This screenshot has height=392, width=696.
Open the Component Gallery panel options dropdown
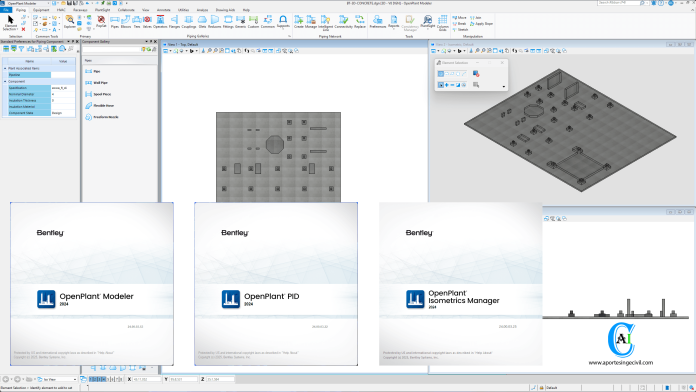[x=146, y=42]
